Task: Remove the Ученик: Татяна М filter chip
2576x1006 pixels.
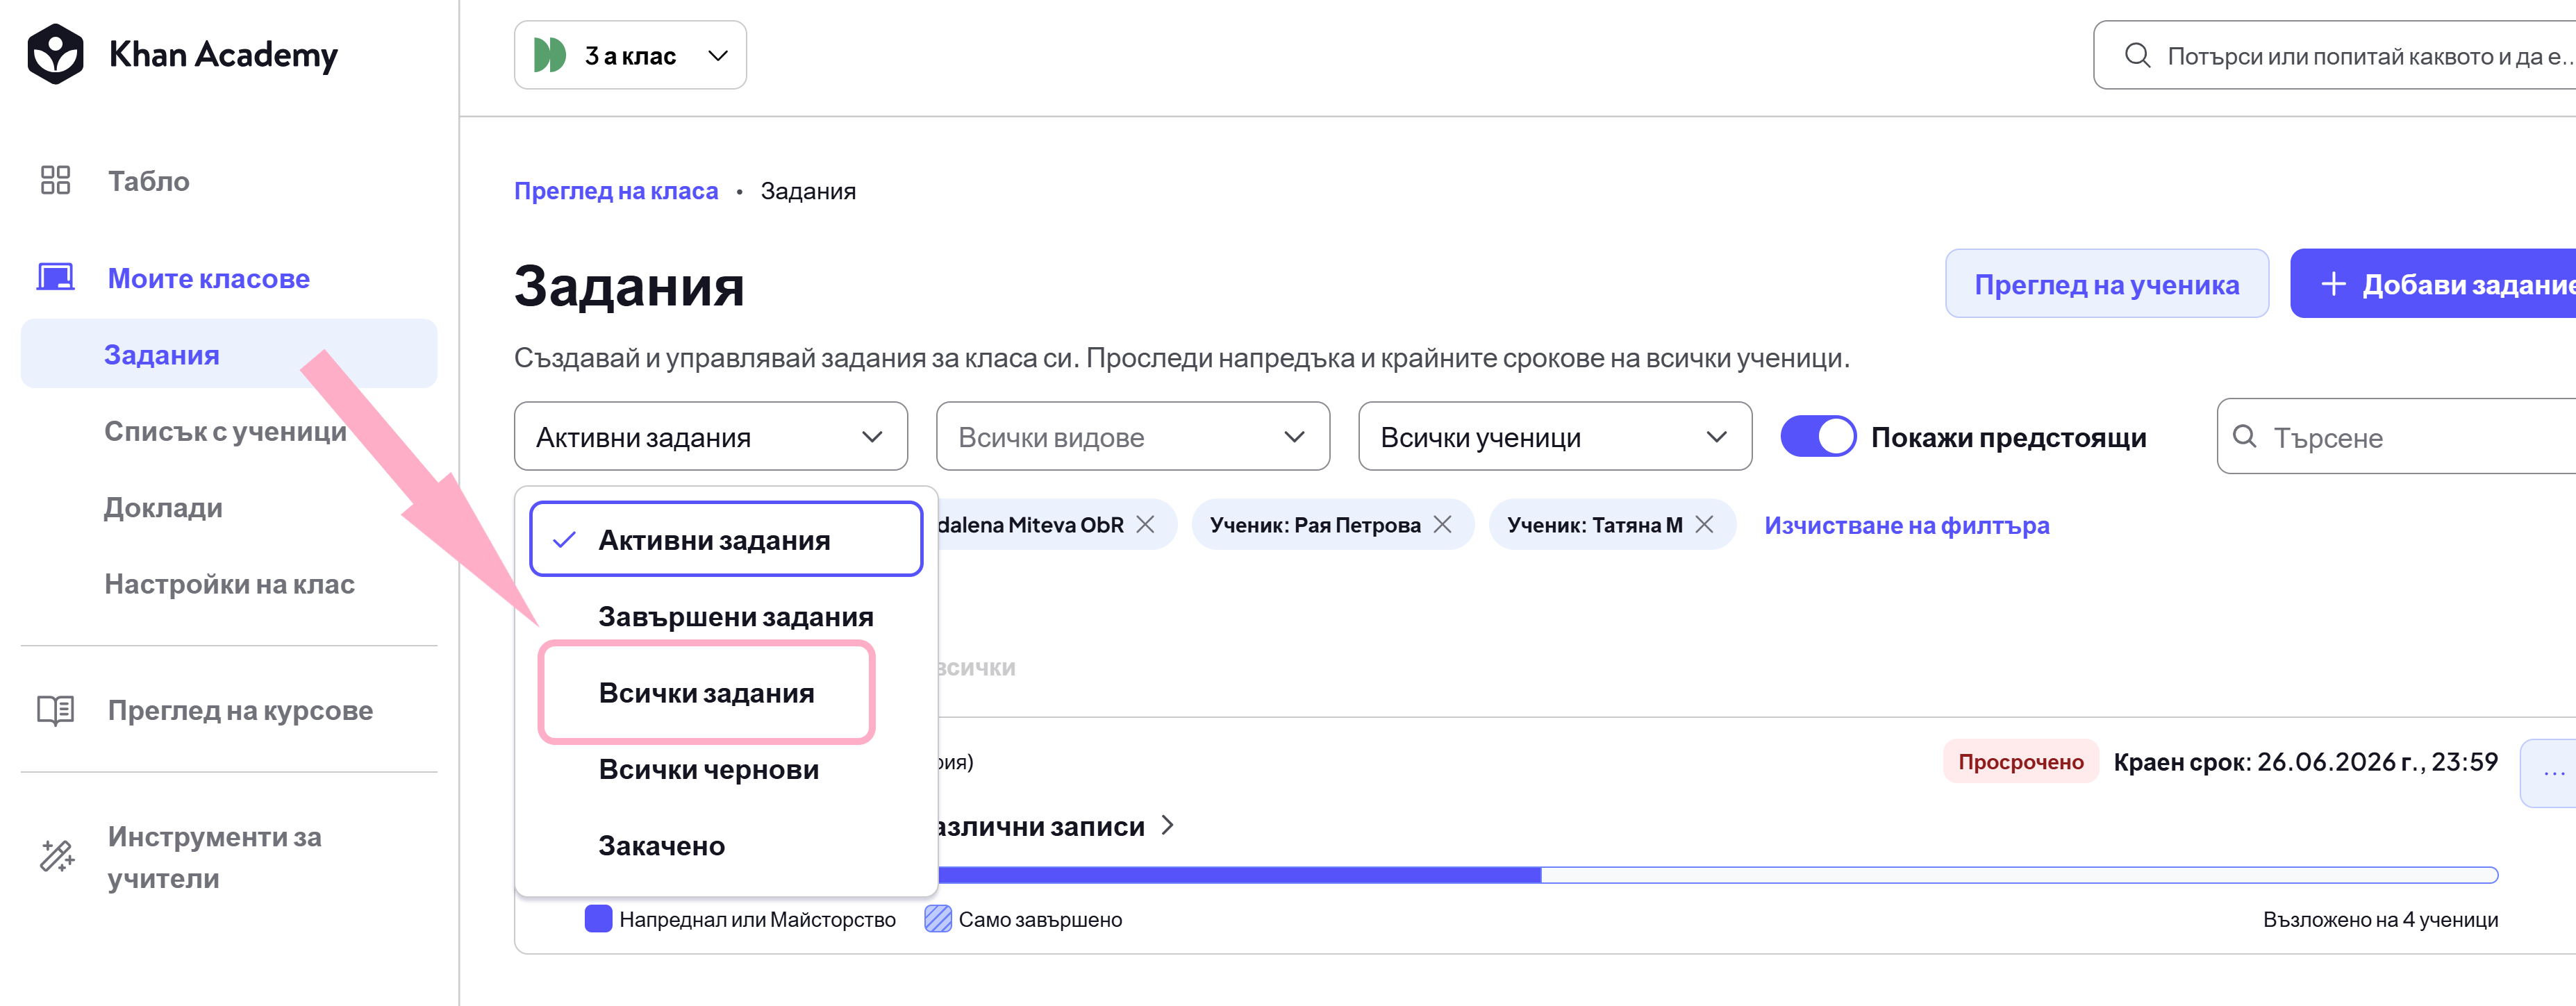Action: pyautogui.click(x=1705, y=524)
